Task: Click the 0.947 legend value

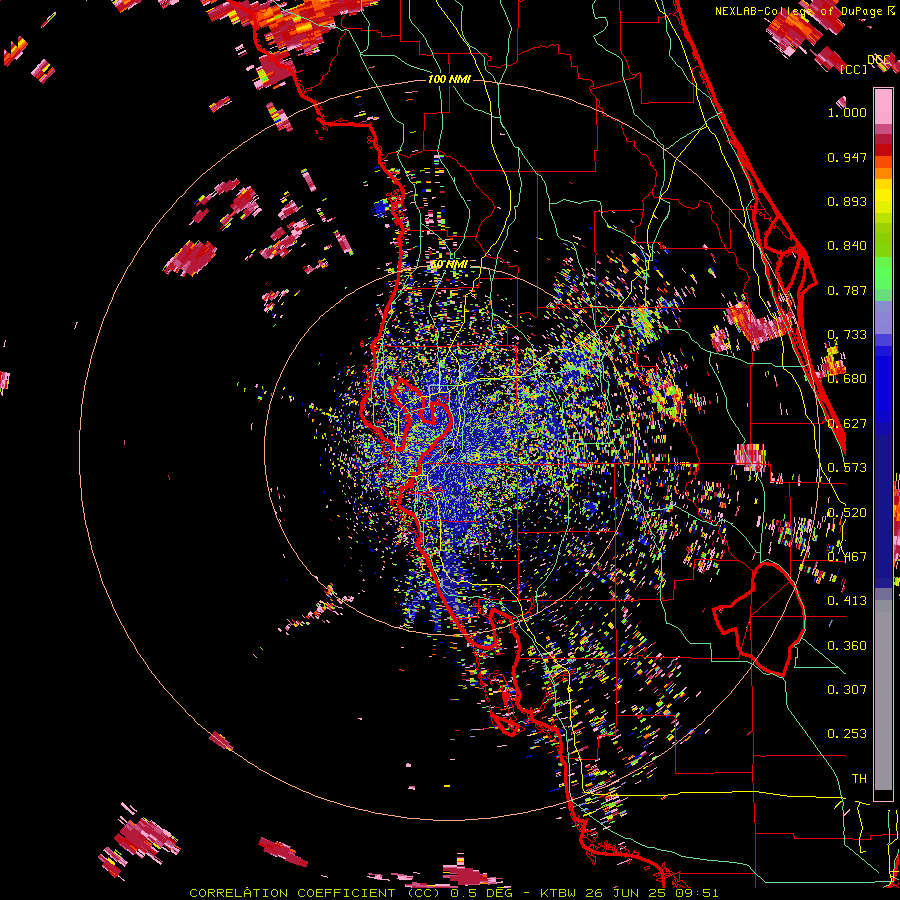Action: point(847,157)
